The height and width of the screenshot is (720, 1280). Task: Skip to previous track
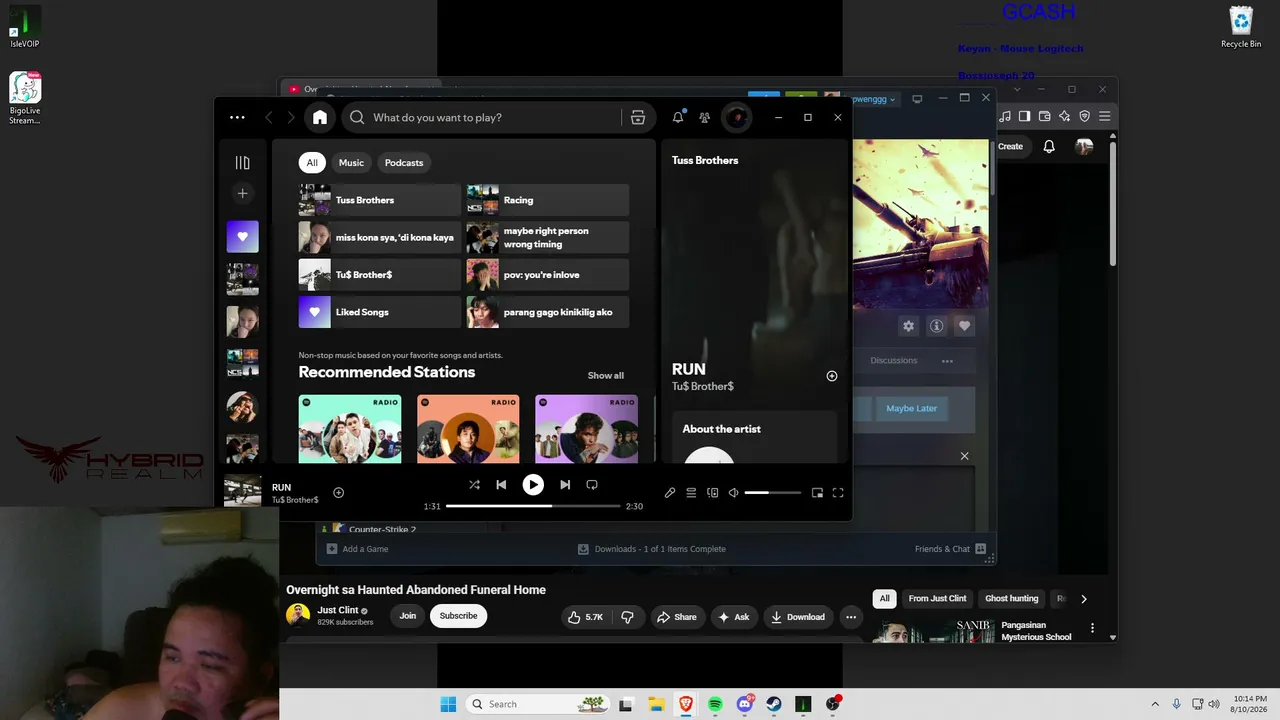[x=501, y=485]
